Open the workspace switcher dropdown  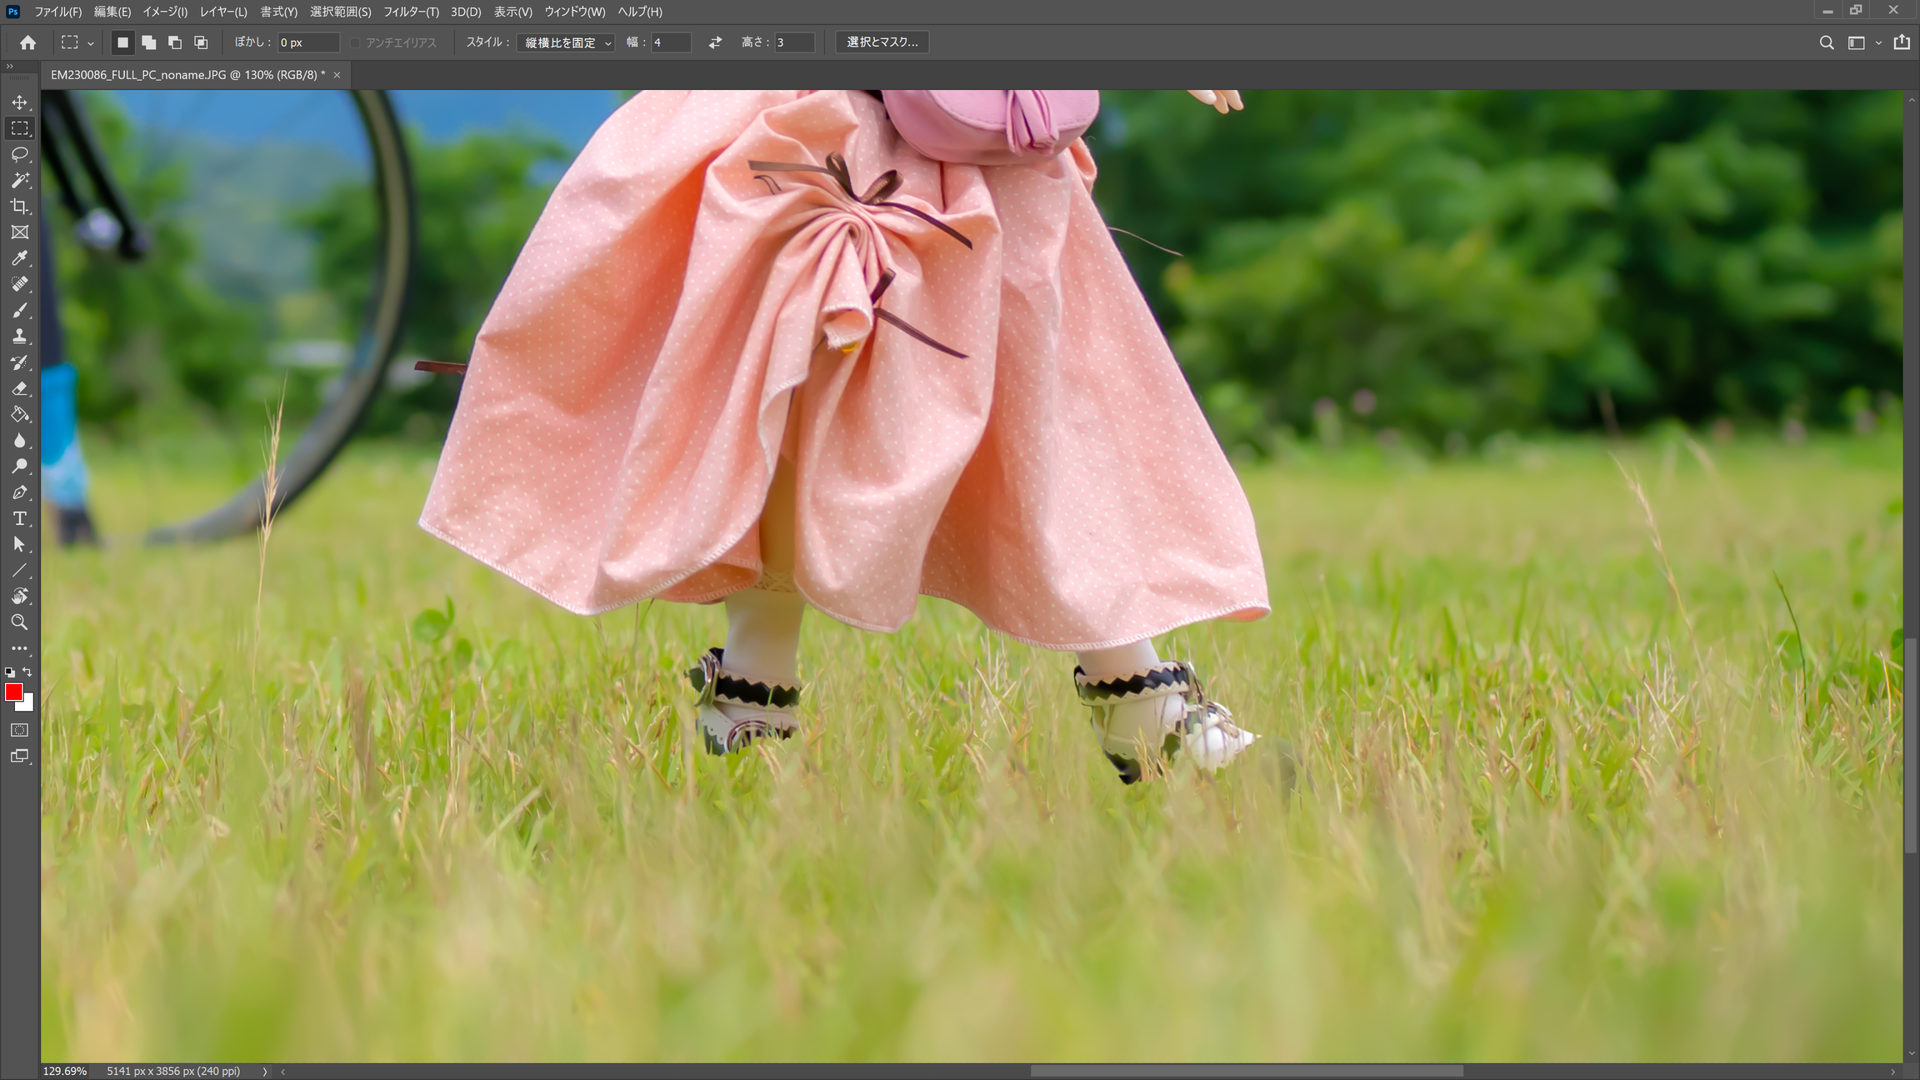point(1856,42)
